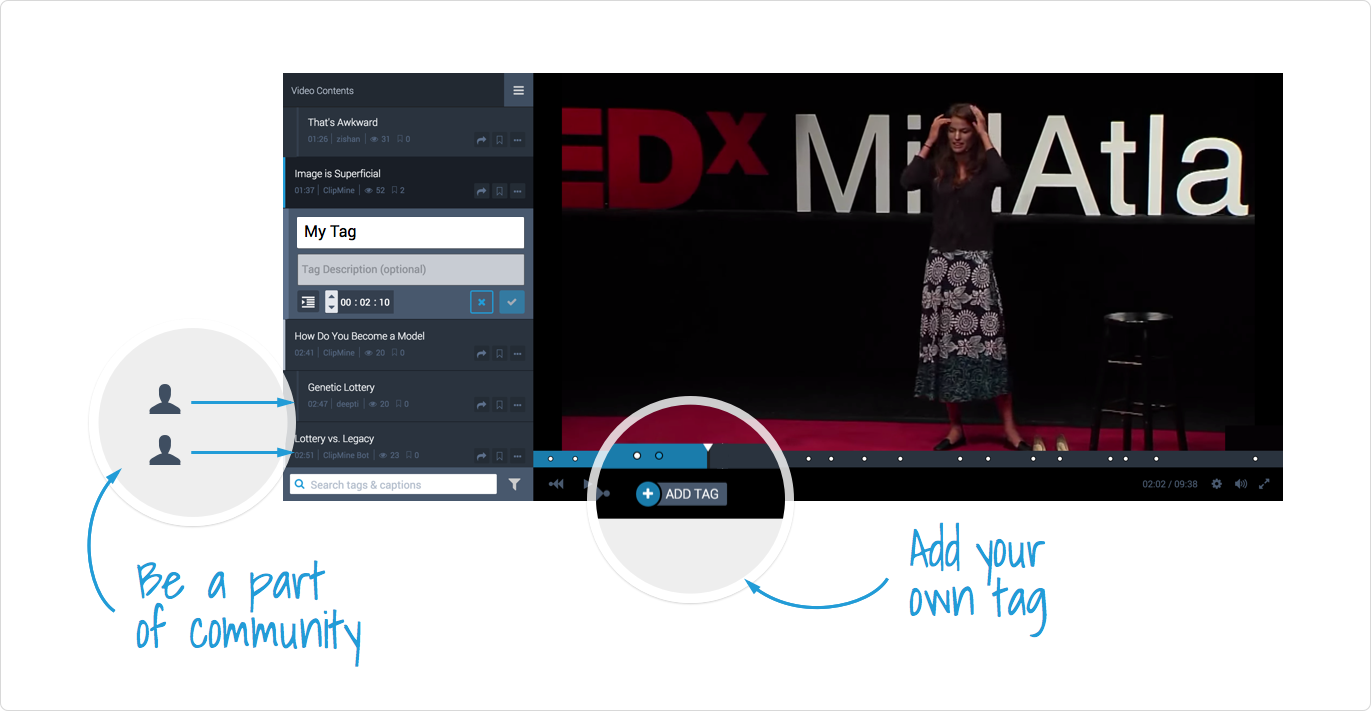Viewport: 1371px width, 711px height.
Task: Click the white playhead triangle on timeline
Action: tap(708, 447)
